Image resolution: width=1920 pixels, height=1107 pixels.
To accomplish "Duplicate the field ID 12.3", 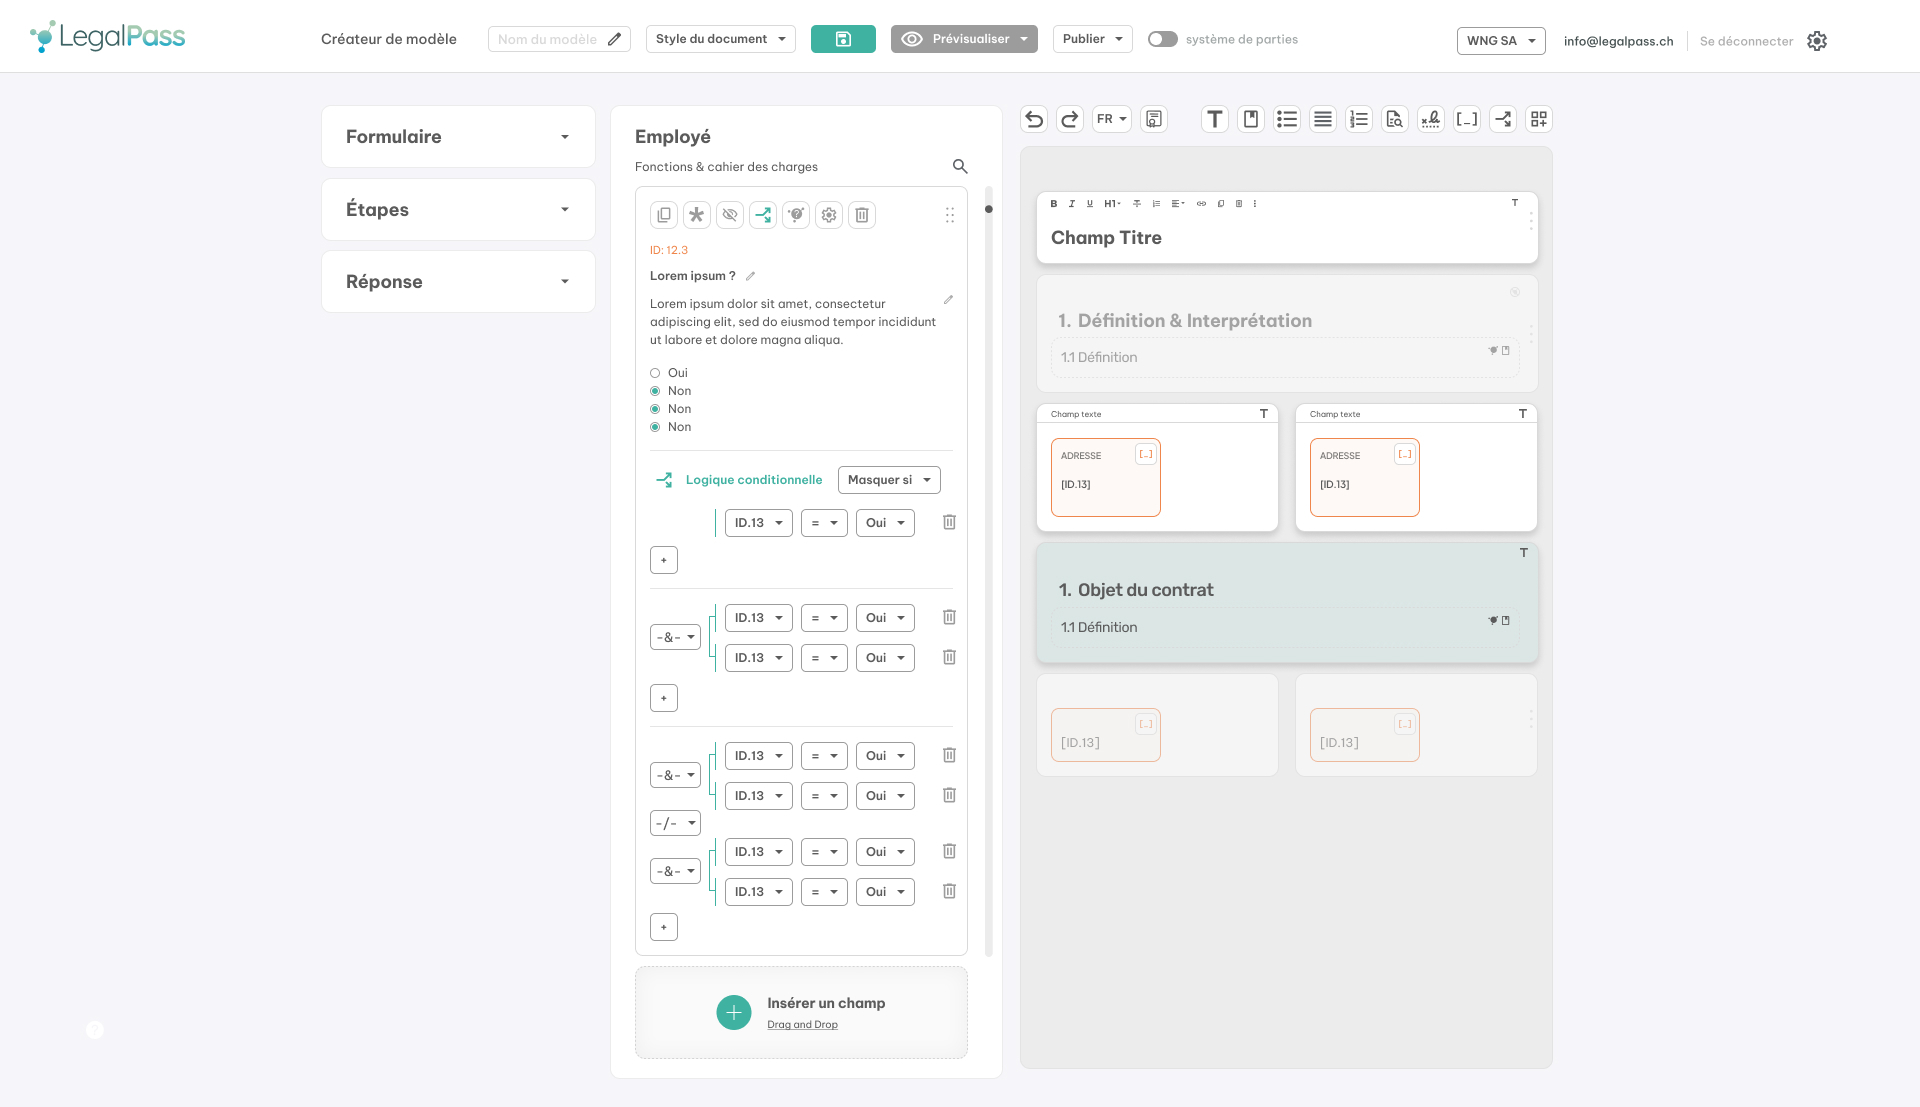I will (x=664, y=215).
